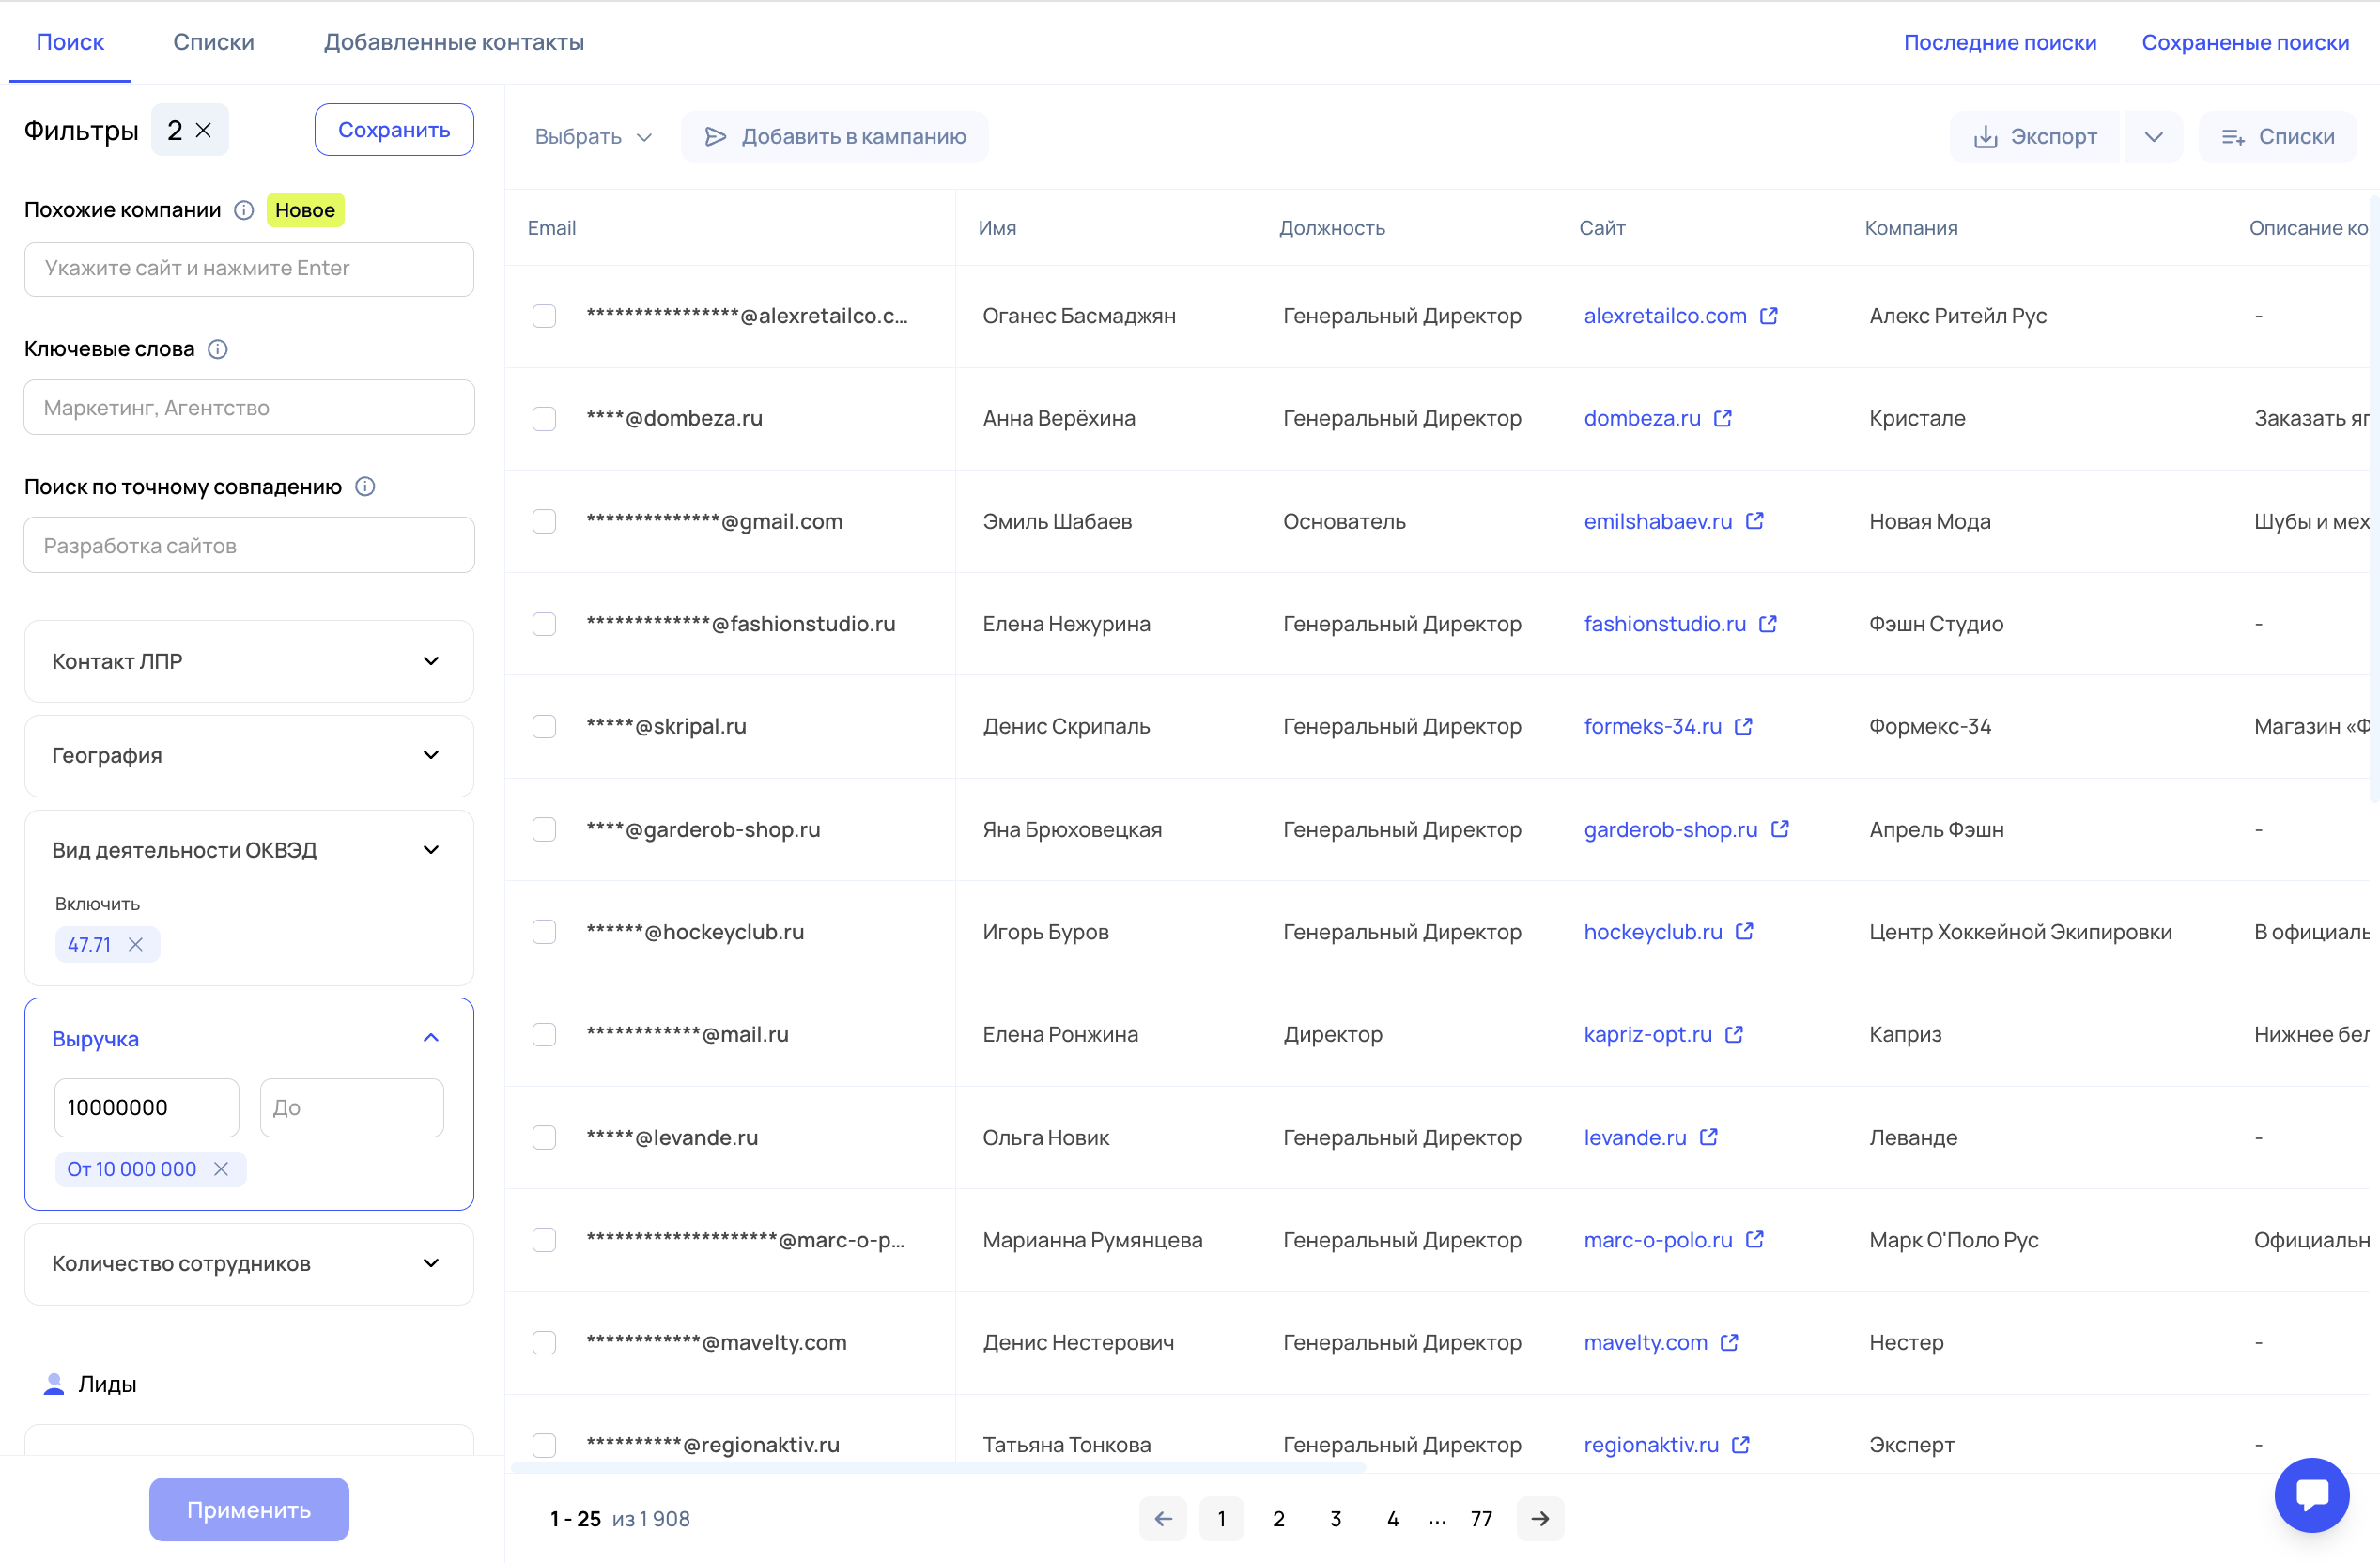Click info icon next to Похожие компании
This screenshot has width=2380, height=1563.
pyautogui.click(x=244, y=210)
